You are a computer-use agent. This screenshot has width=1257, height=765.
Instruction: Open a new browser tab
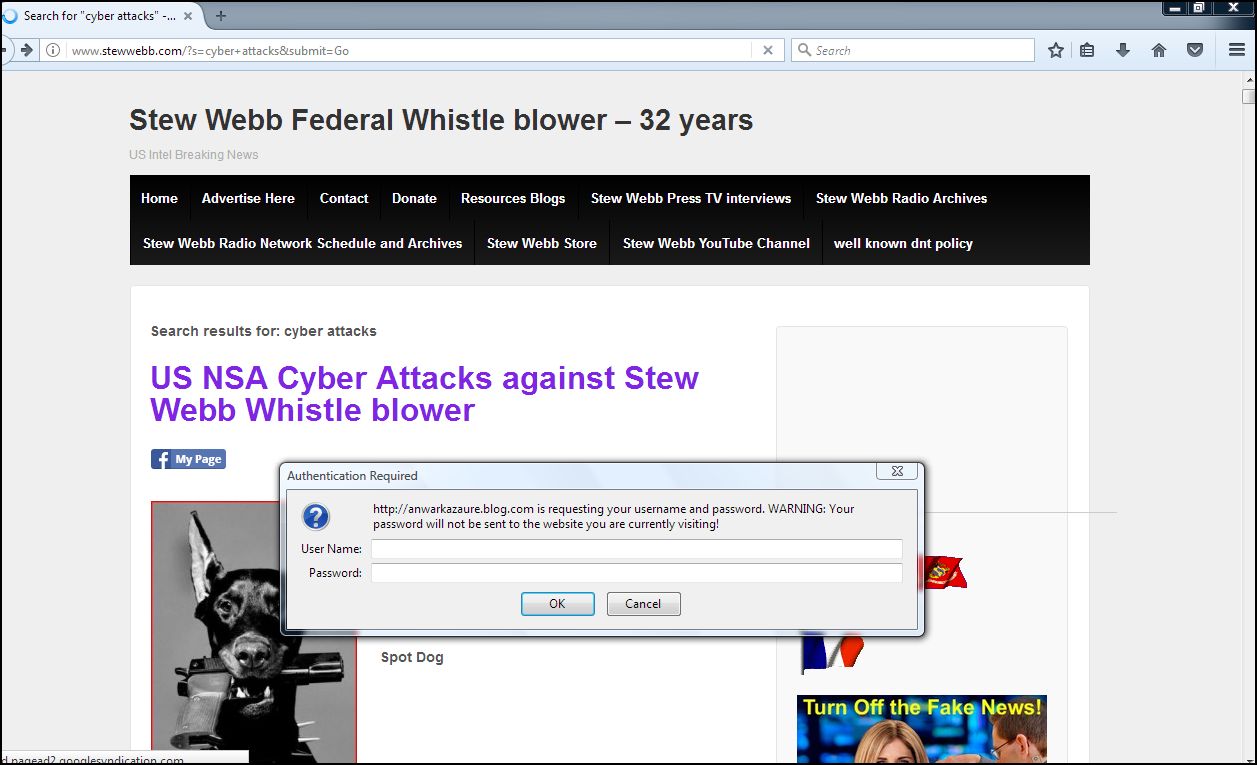pos(221,16)
